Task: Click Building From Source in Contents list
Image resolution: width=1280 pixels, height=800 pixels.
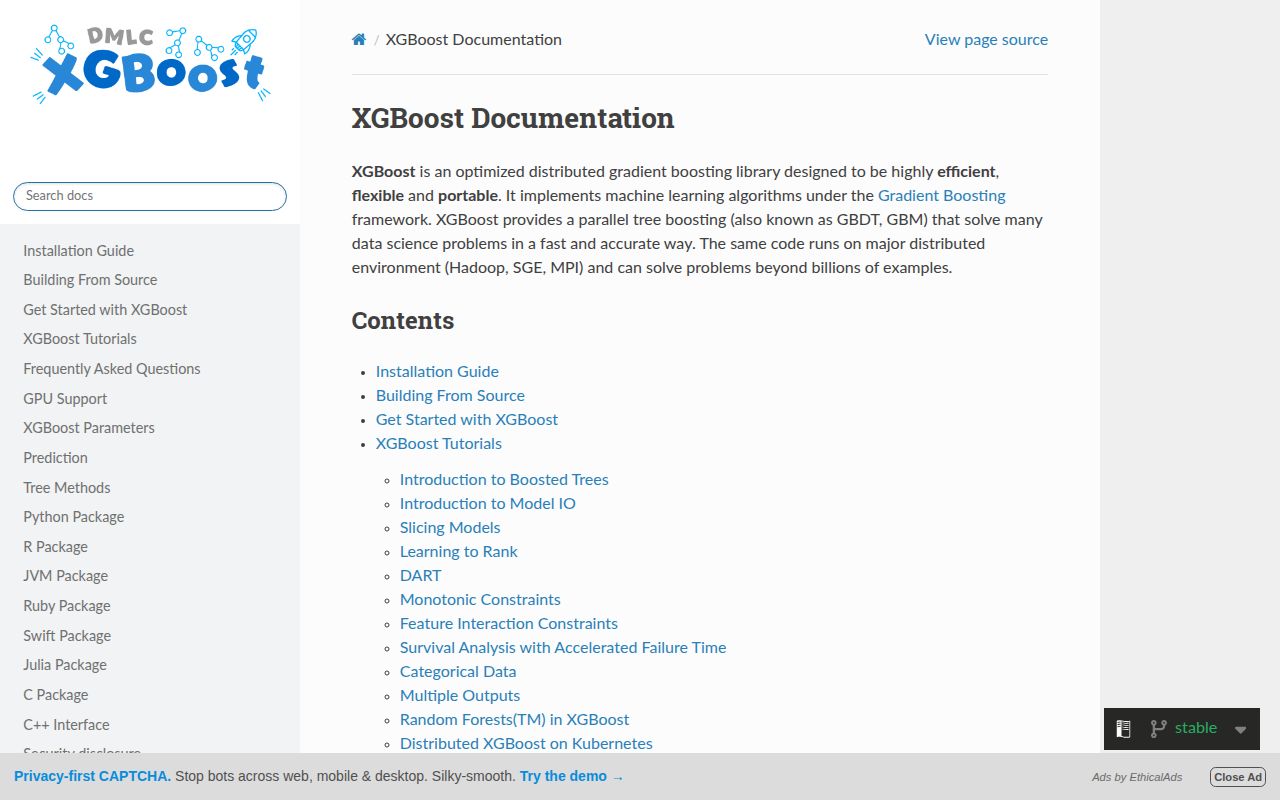Action: pos(450,396)
